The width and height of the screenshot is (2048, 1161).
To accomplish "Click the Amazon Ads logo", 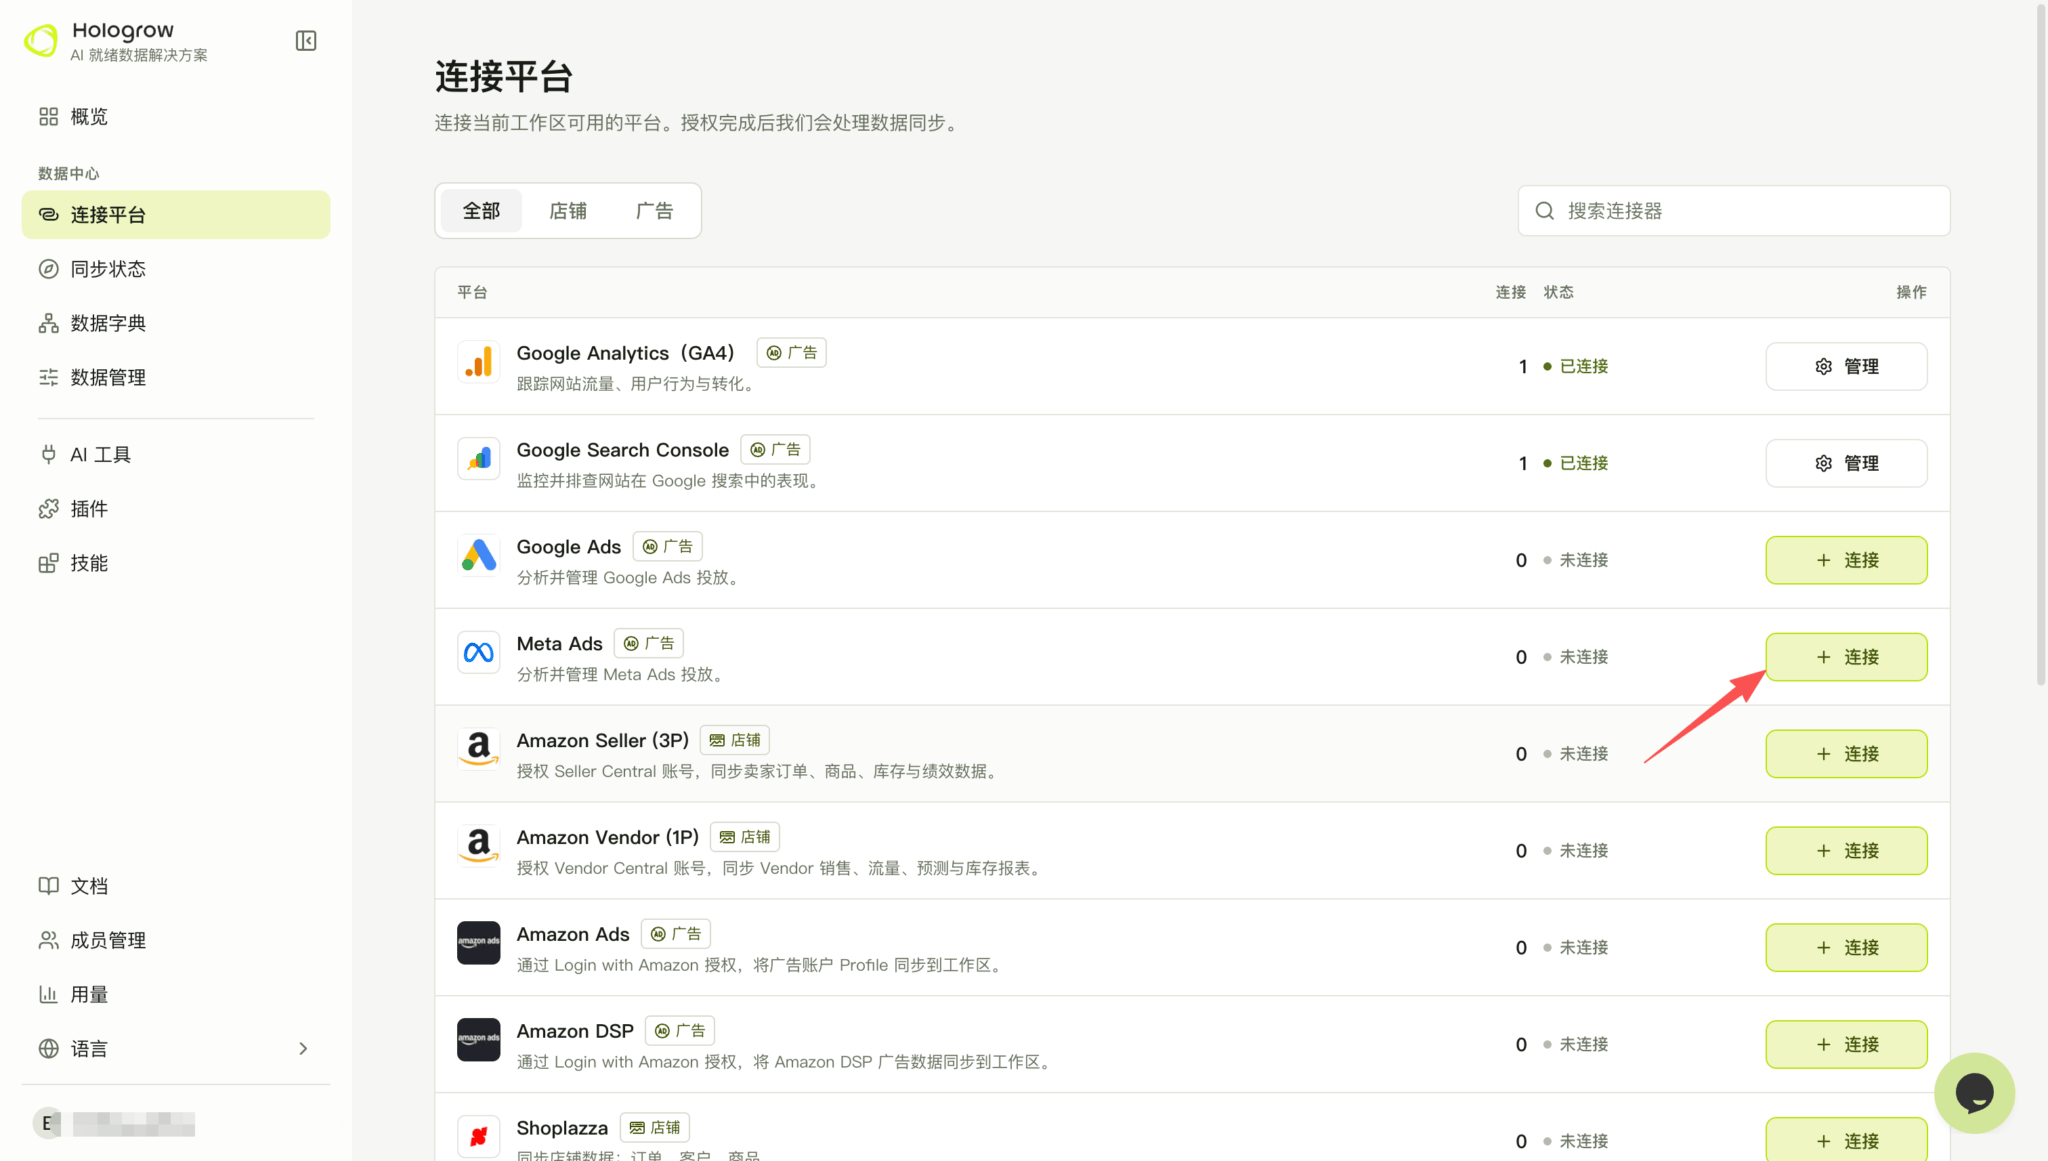I will point(479,943).
